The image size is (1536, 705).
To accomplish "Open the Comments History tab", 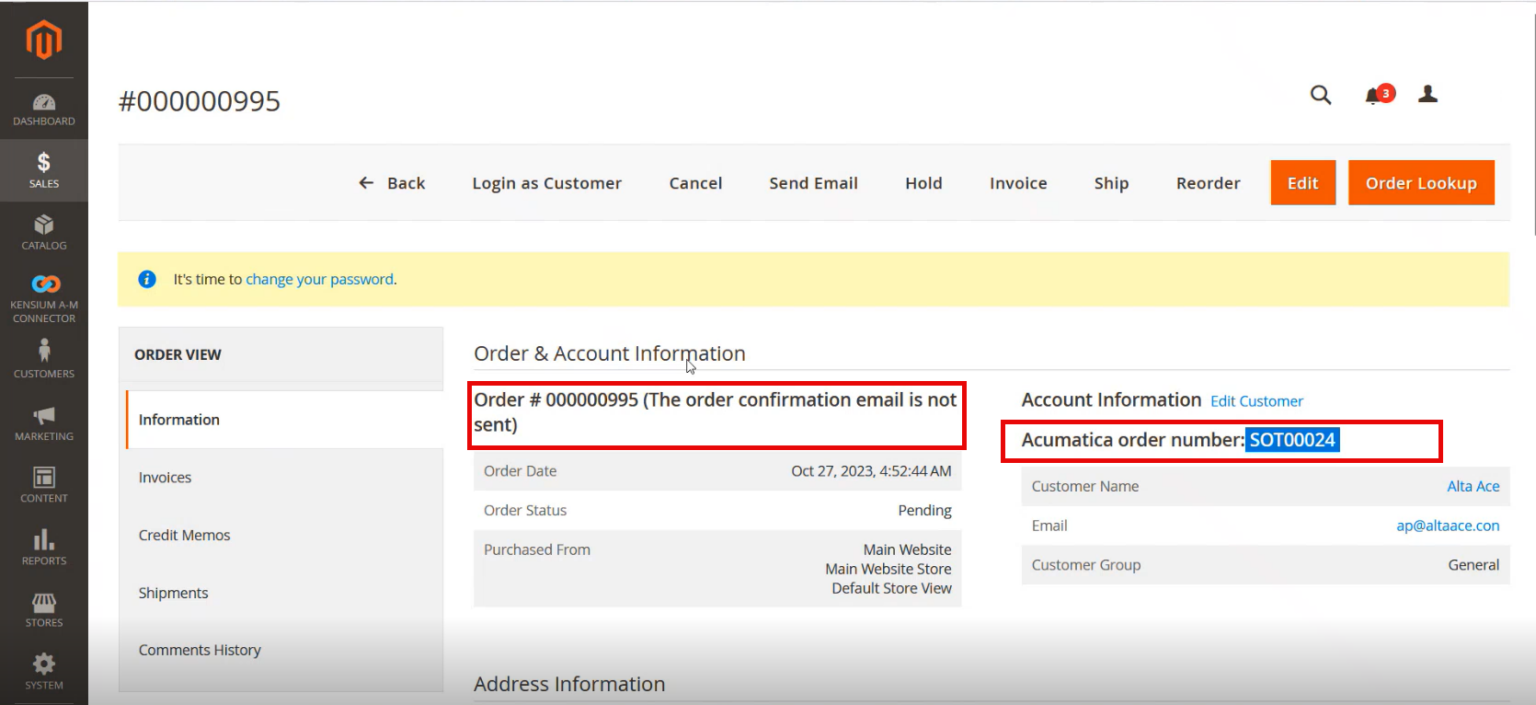I will (199, 649).
